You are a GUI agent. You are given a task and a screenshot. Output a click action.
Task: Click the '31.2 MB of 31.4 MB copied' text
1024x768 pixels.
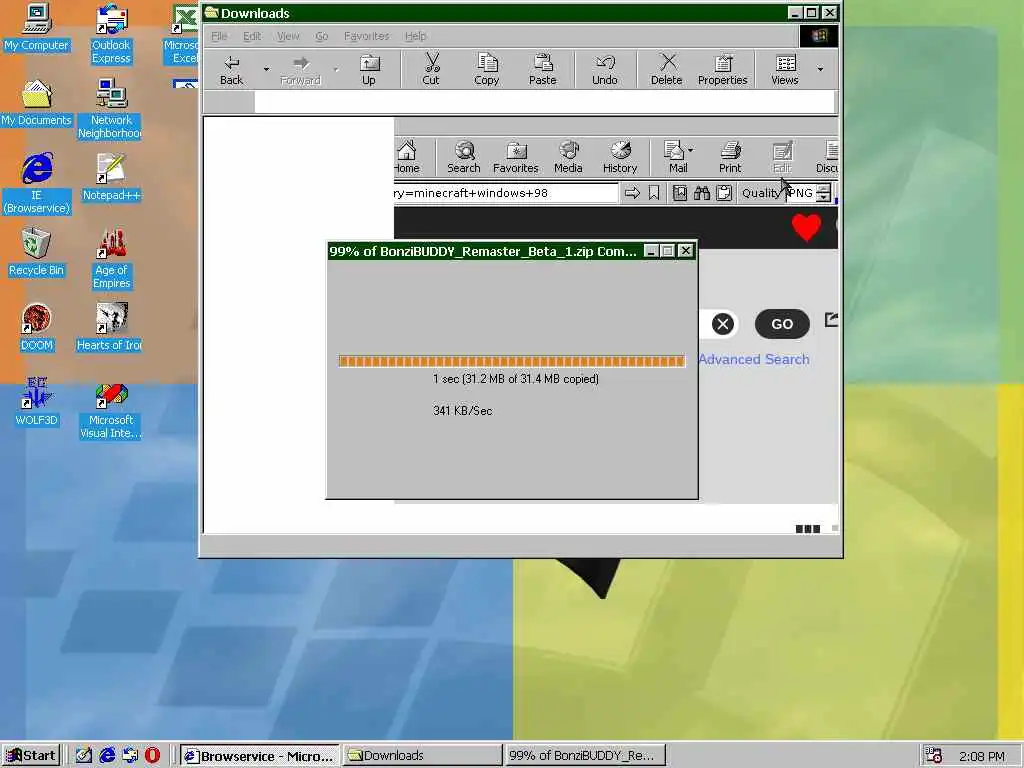pyautogui.click(x=530, y=379)
